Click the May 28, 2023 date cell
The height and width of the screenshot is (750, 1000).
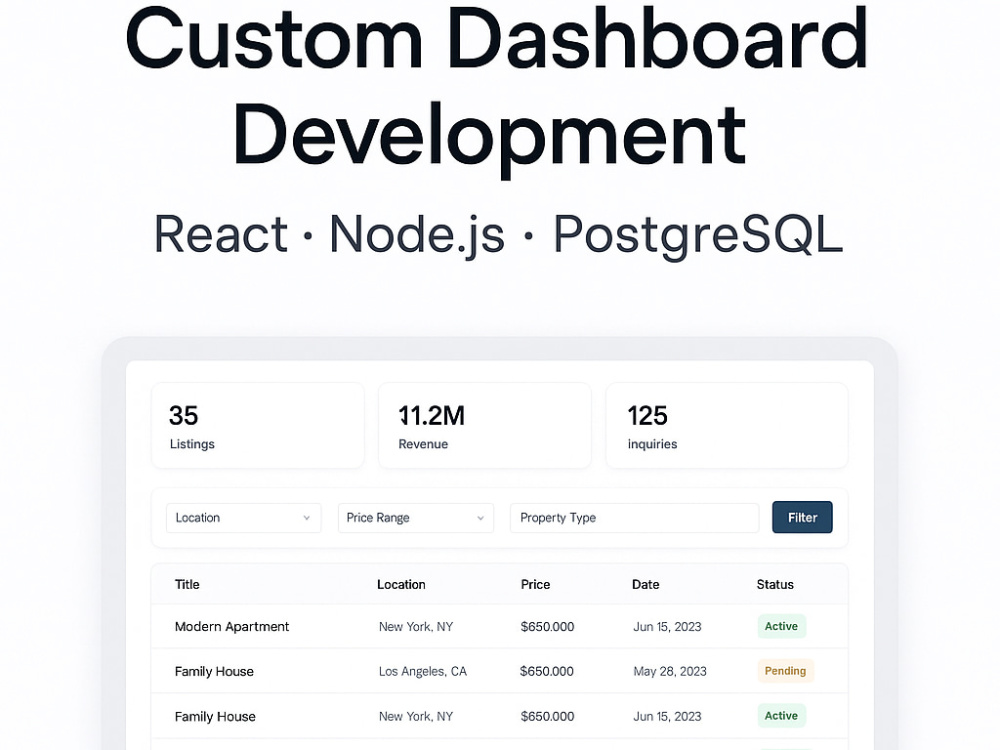[670, 671]
